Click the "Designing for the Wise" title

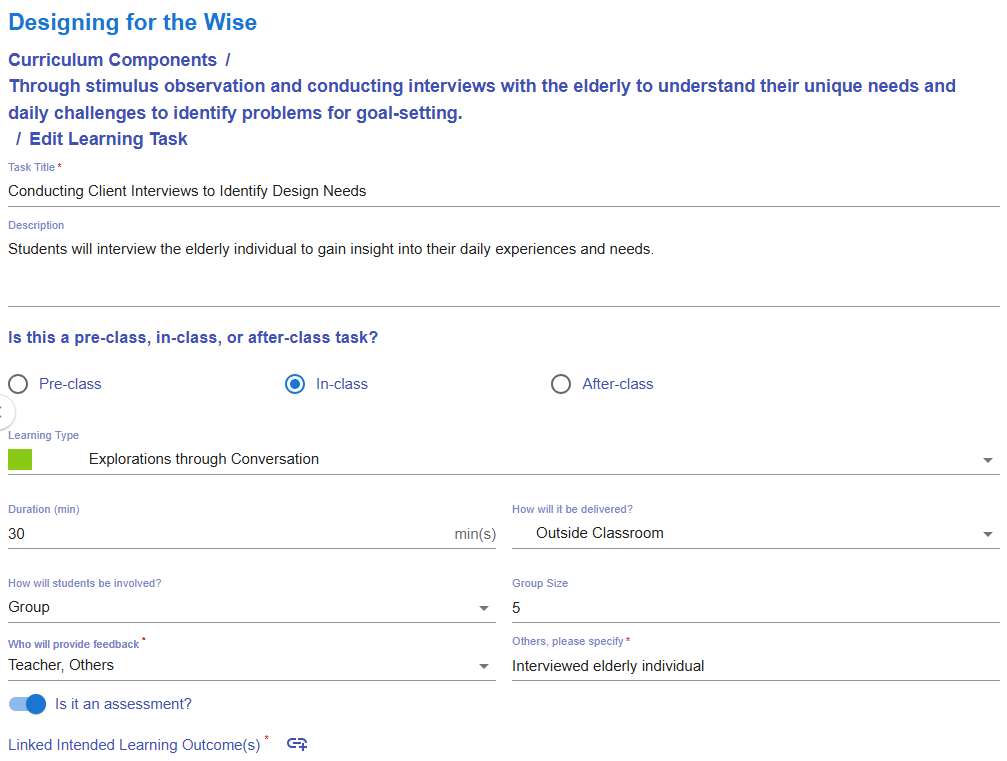132,22
